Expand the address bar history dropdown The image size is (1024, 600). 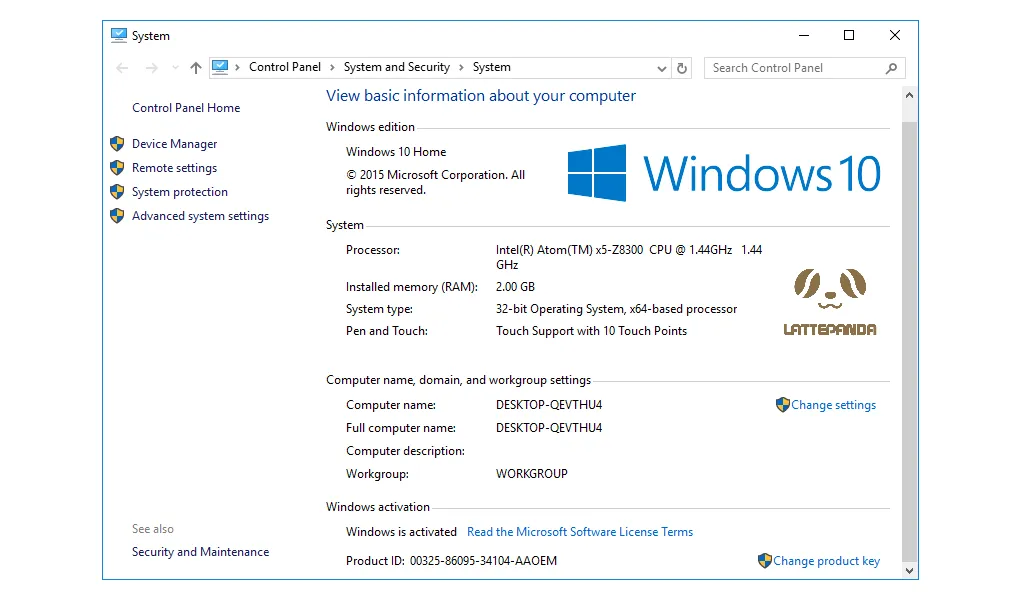coord(661,68)
